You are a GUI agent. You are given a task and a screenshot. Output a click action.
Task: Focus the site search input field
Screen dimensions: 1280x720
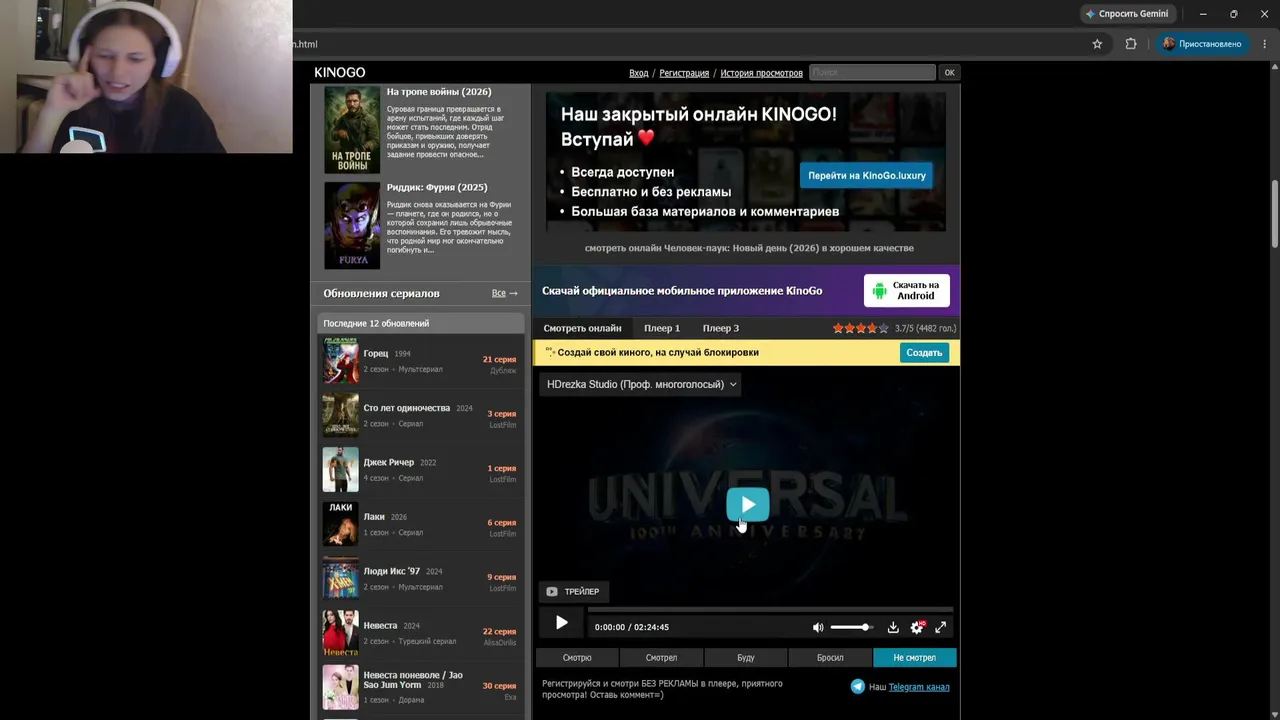tap(872, 72)
